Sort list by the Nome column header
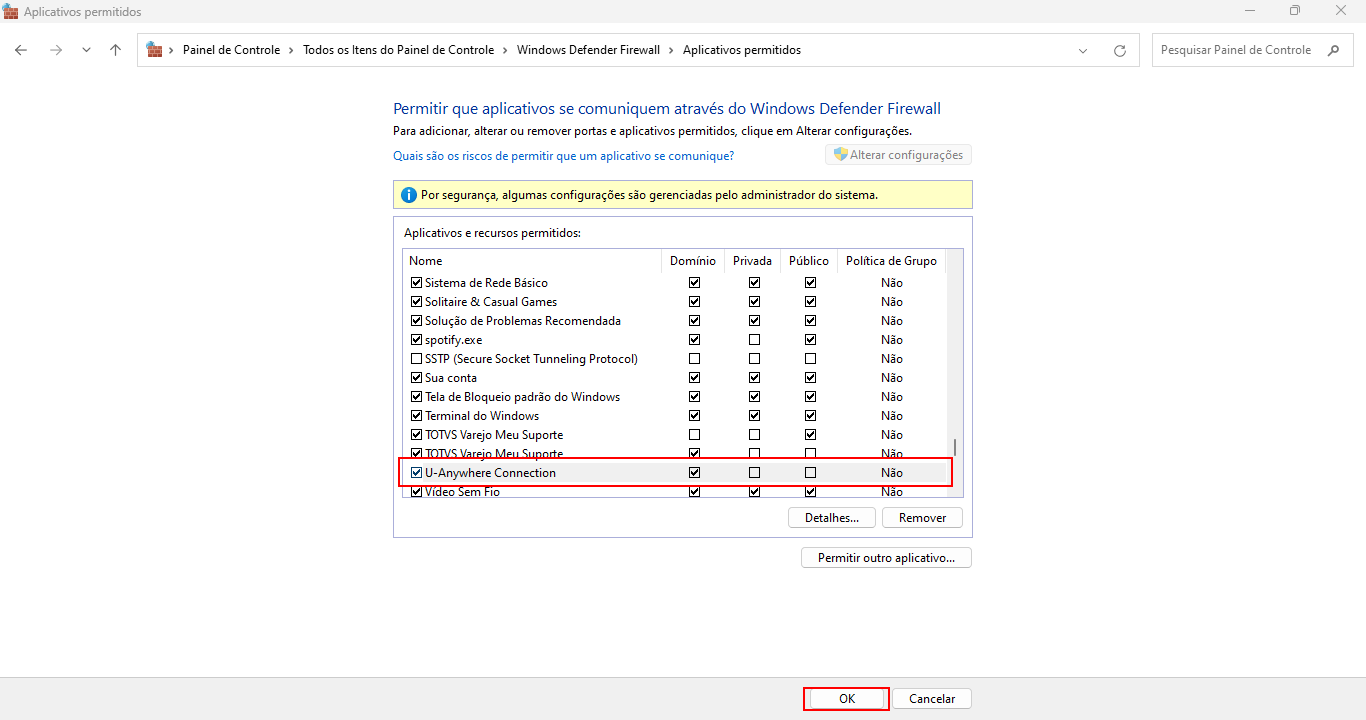 click(x=532, y=261)
